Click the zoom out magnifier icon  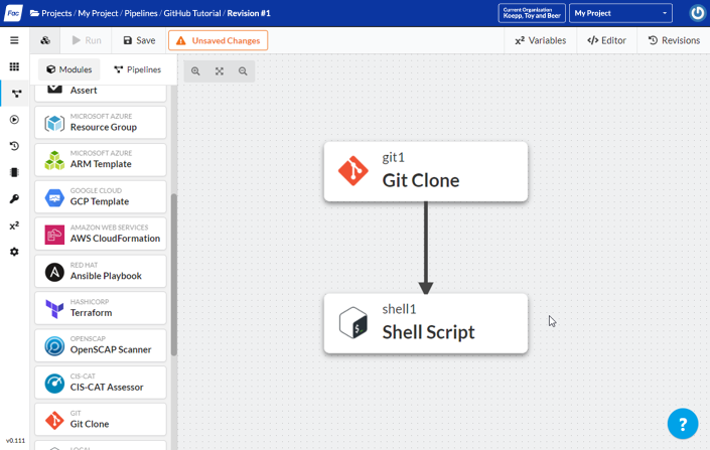click(x=243, y=71)
